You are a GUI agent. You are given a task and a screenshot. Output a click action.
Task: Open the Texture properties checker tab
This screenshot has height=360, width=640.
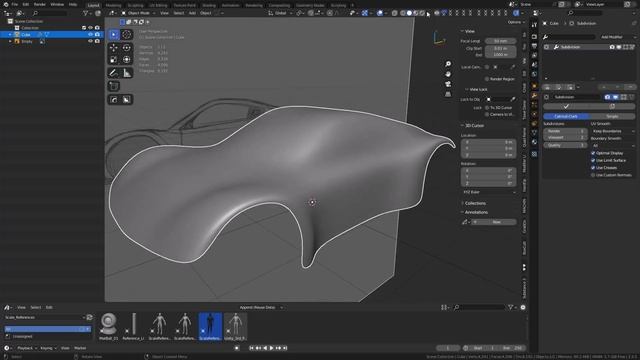point(534,154)
